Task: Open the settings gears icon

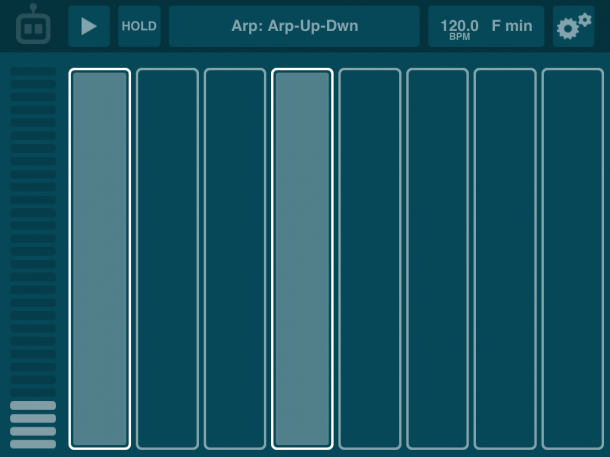Action: (574, 27)
